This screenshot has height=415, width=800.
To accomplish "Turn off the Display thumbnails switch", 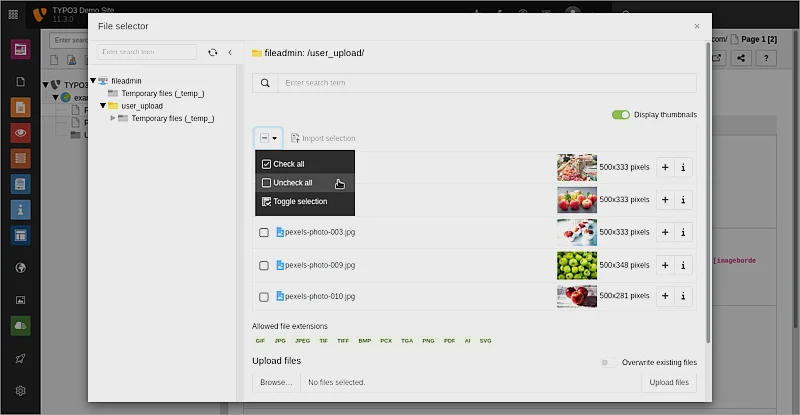I will [x=621, y=115].
